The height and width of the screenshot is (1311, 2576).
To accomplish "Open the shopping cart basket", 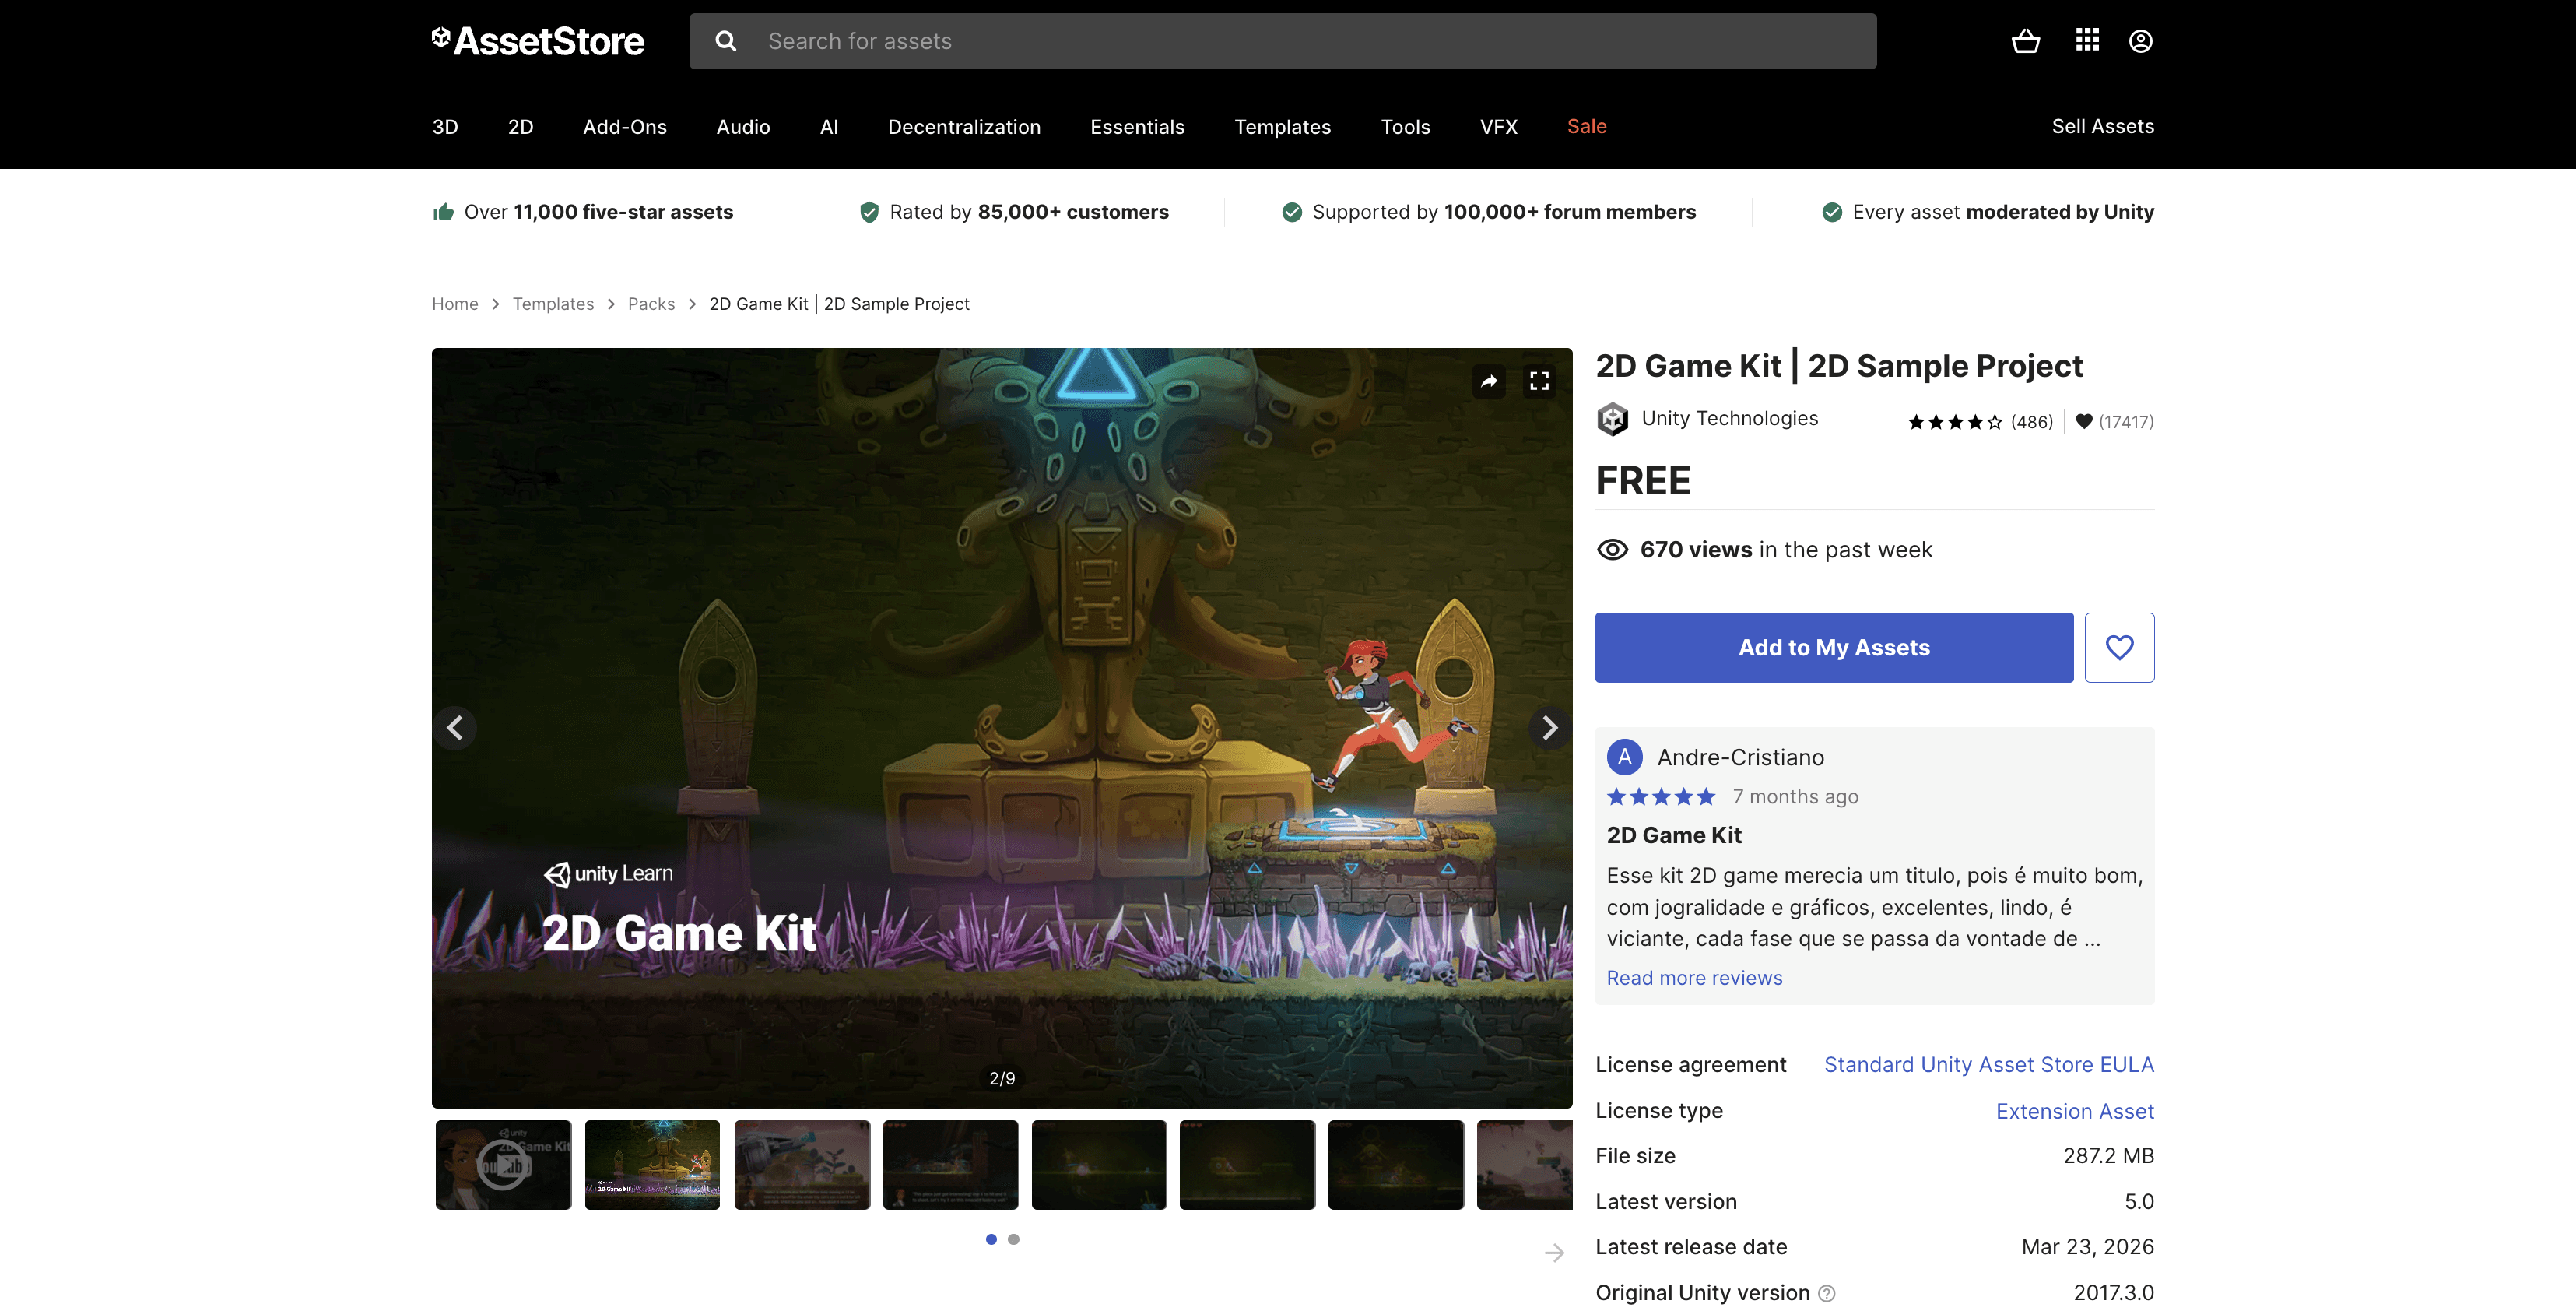I will (x=2026, y=41).
